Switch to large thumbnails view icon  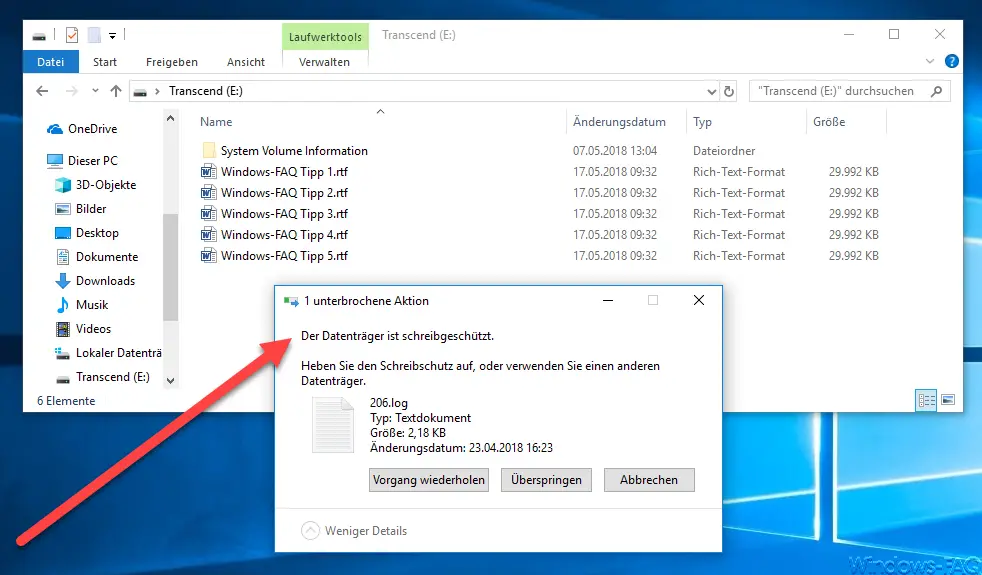click(948, 400)
